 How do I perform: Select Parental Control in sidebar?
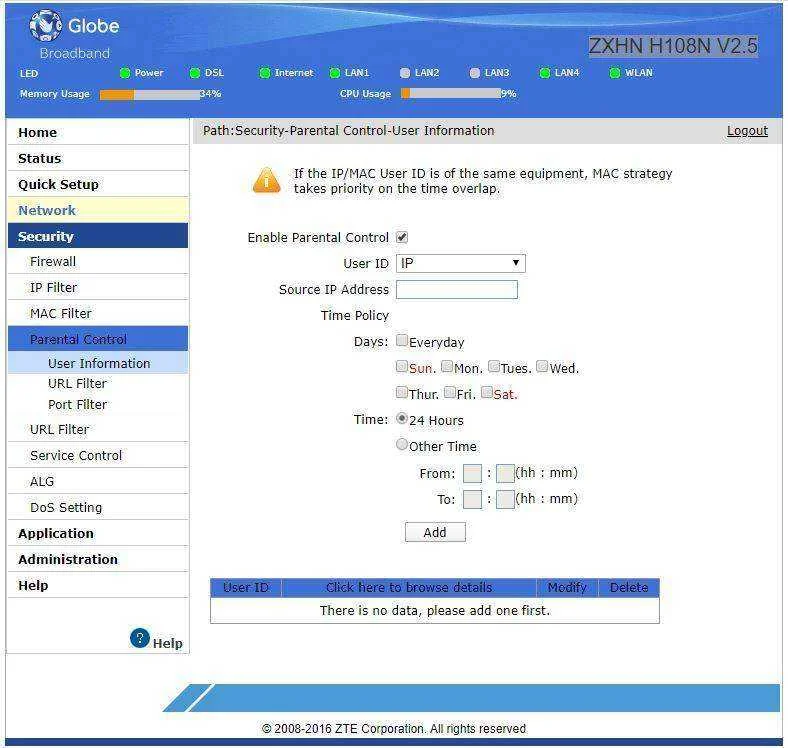98,339
